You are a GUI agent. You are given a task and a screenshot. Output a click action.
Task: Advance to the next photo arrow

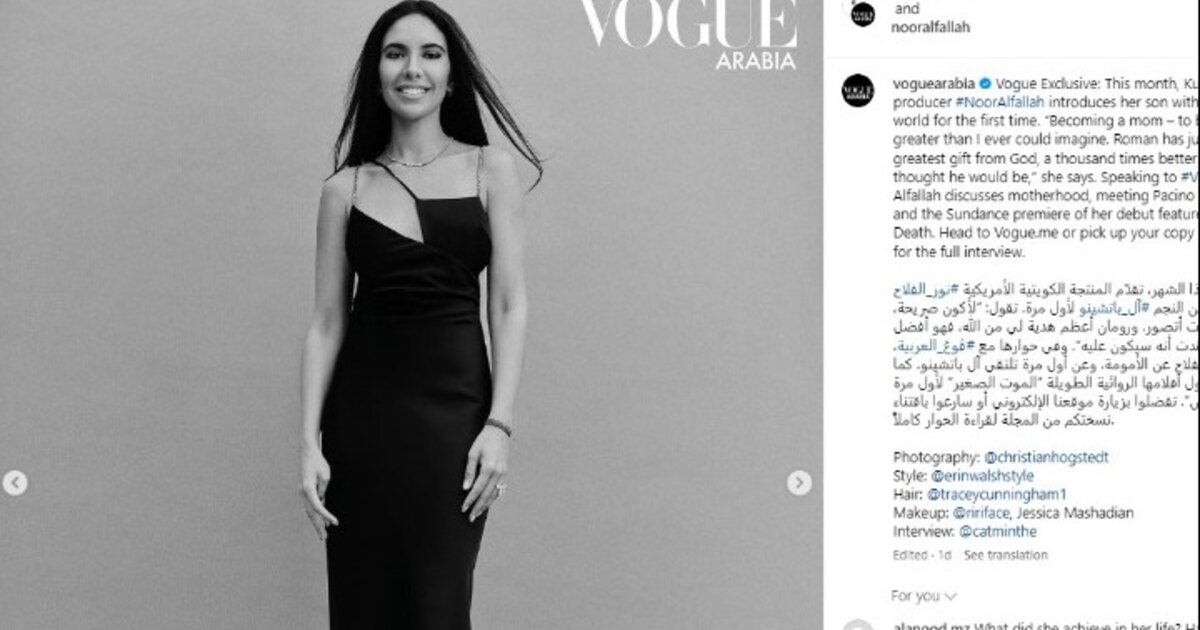[799, 483]
